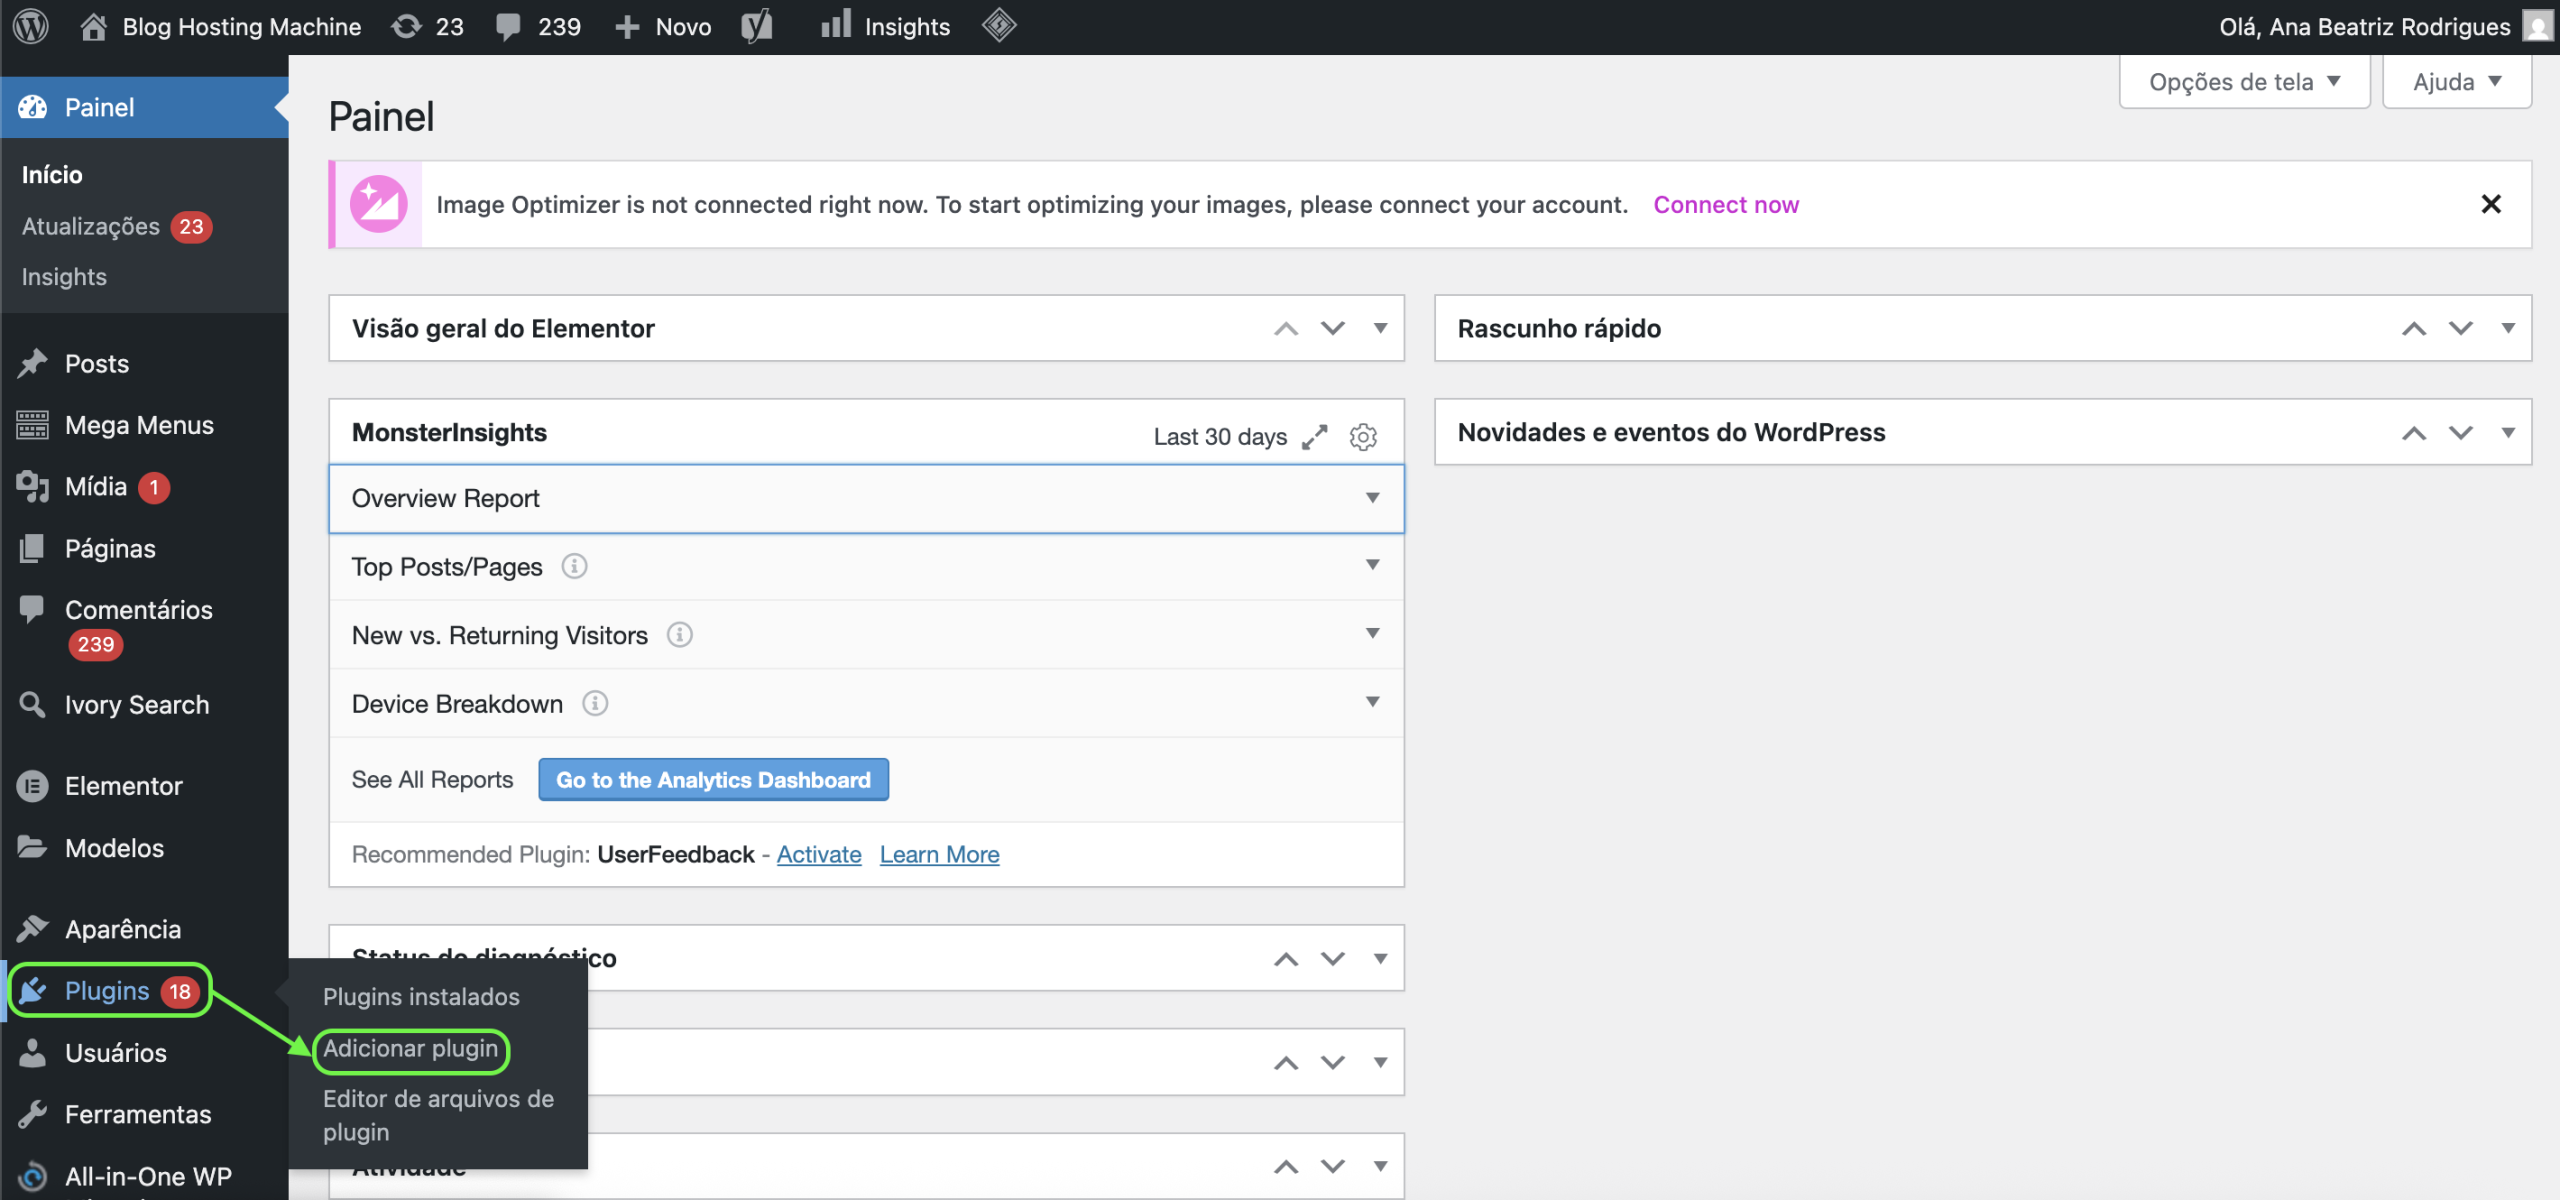The width and height of the screenshot is (2560, 1200).
Task: Open the Yoast SEO icon in admin bar
Action: pos(757,26)
